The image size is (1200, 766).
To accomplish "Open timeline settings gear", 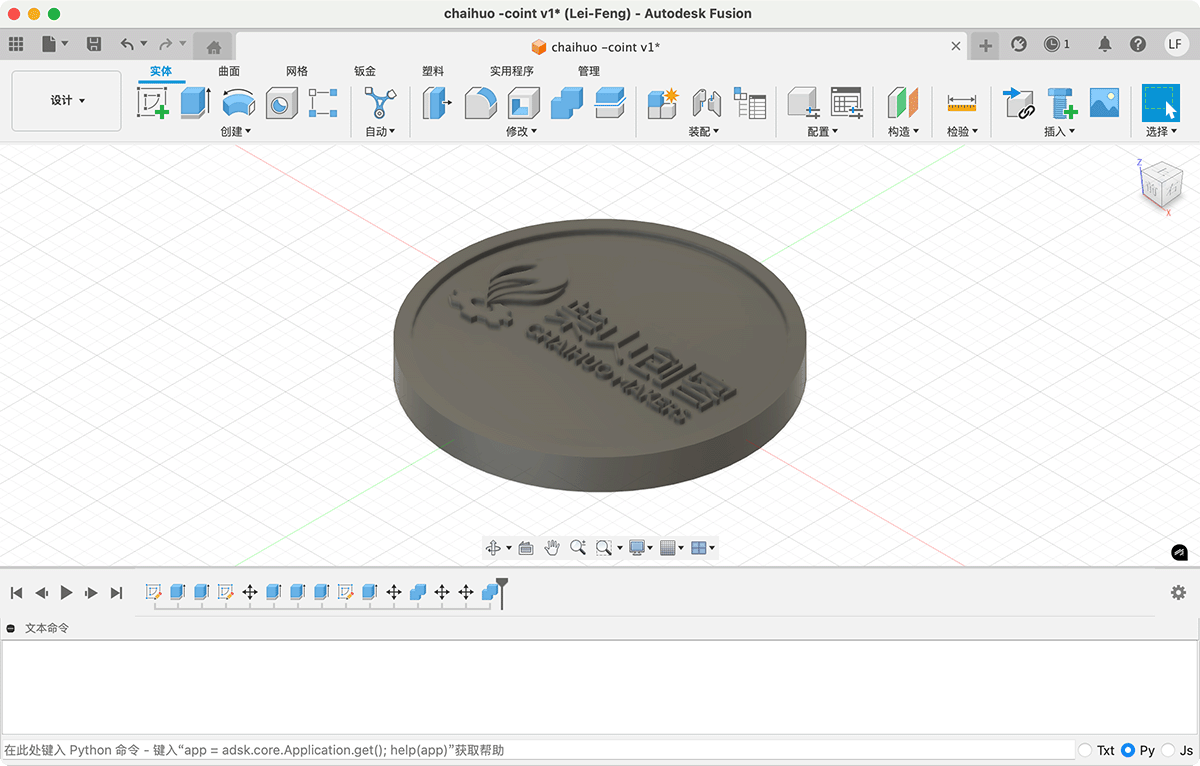I will tap(1178, 592).
